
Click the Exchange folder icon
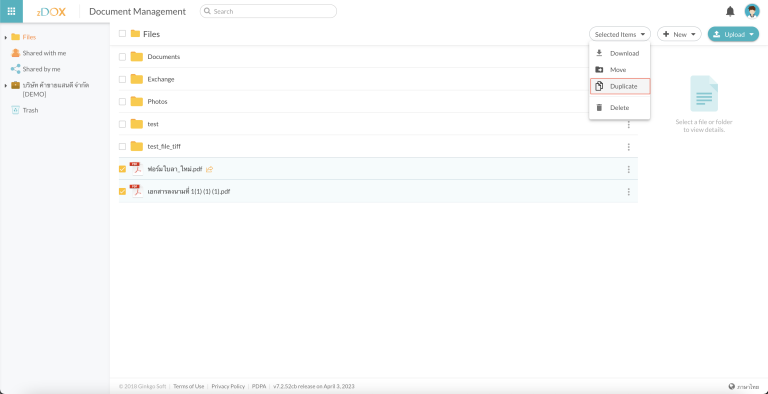pos(137,79)
